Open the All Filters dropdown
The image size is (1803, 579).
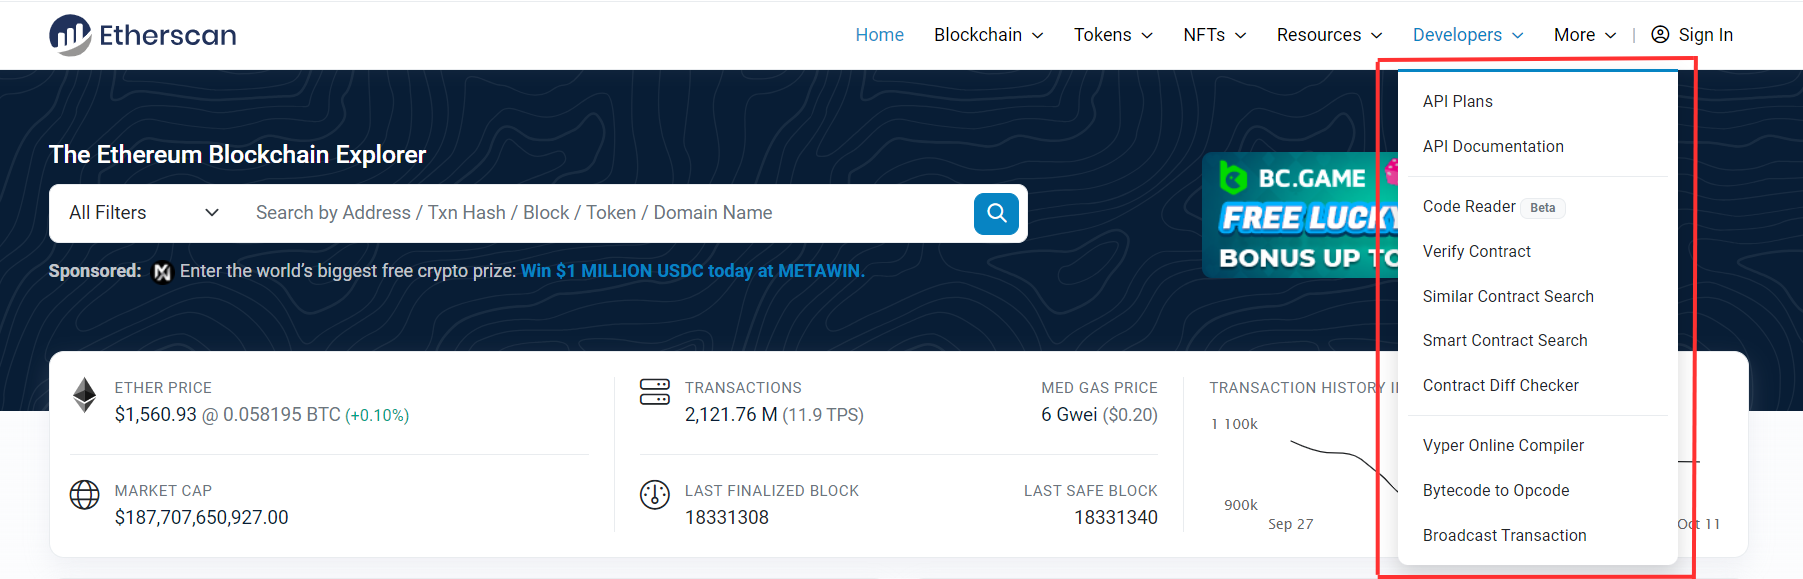point(143,213)
